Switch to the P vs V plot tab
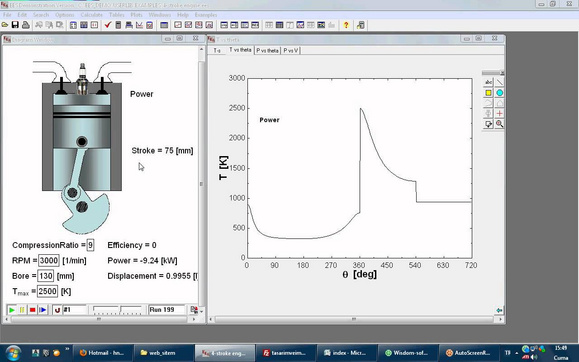This screenshot has width=579, height=362. [291, 51]
